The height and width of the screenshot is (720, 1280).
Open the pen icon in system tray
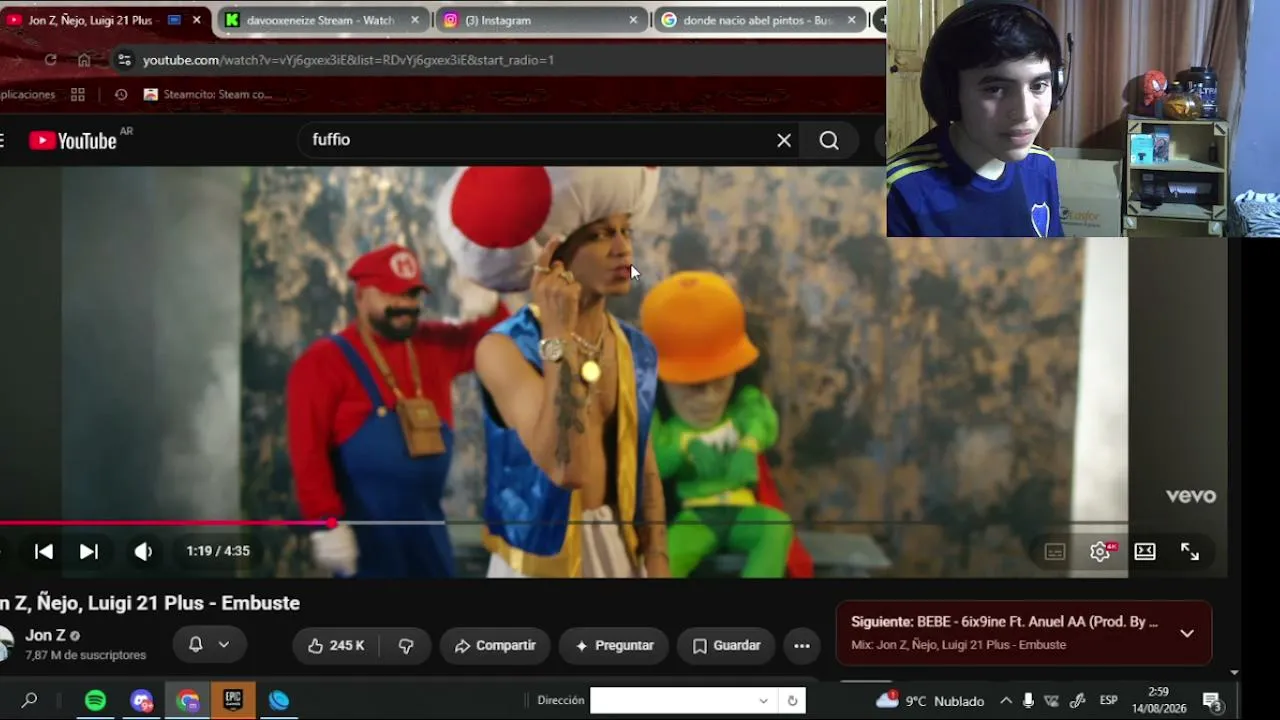(1078, 701)
